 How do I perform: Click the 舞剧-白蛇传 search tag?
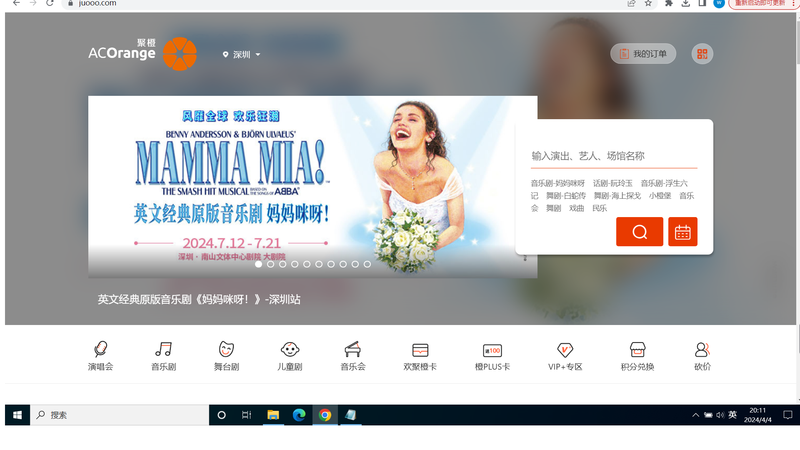pos(566,195)
